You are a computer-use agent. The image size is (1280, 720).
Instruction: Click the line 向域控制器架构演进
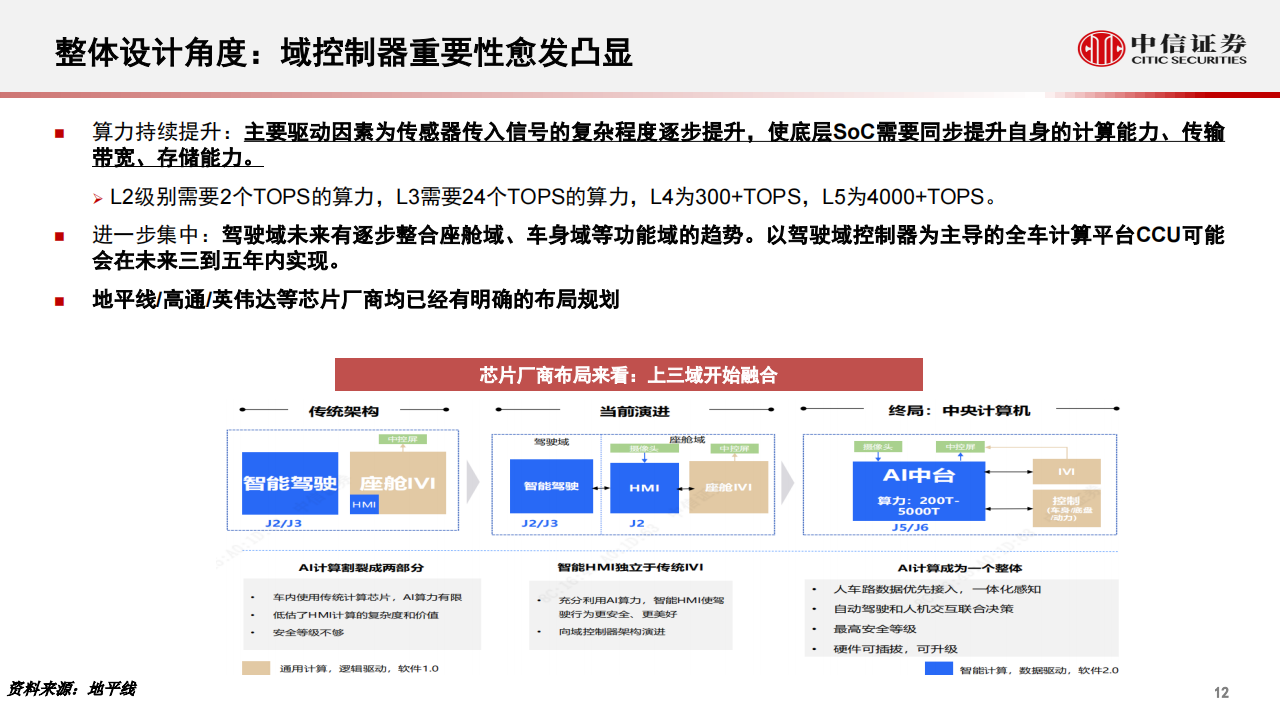[x=611, y=631]
